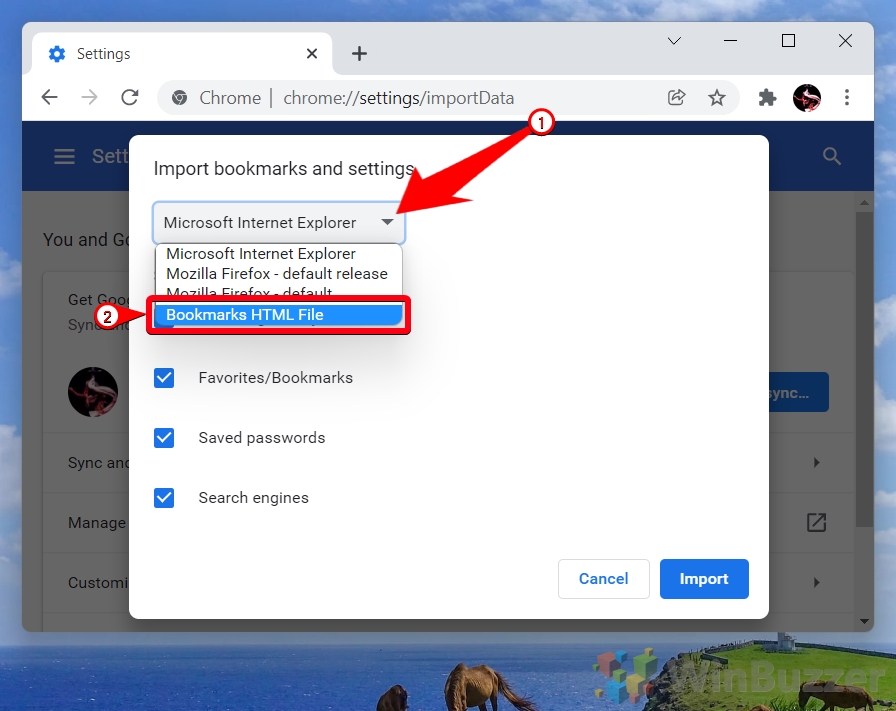Image resolution: width=896 pixels, height=711 pixels.
Task: Click the Share icon in the address bar
Action: click(x=677, y=97)
